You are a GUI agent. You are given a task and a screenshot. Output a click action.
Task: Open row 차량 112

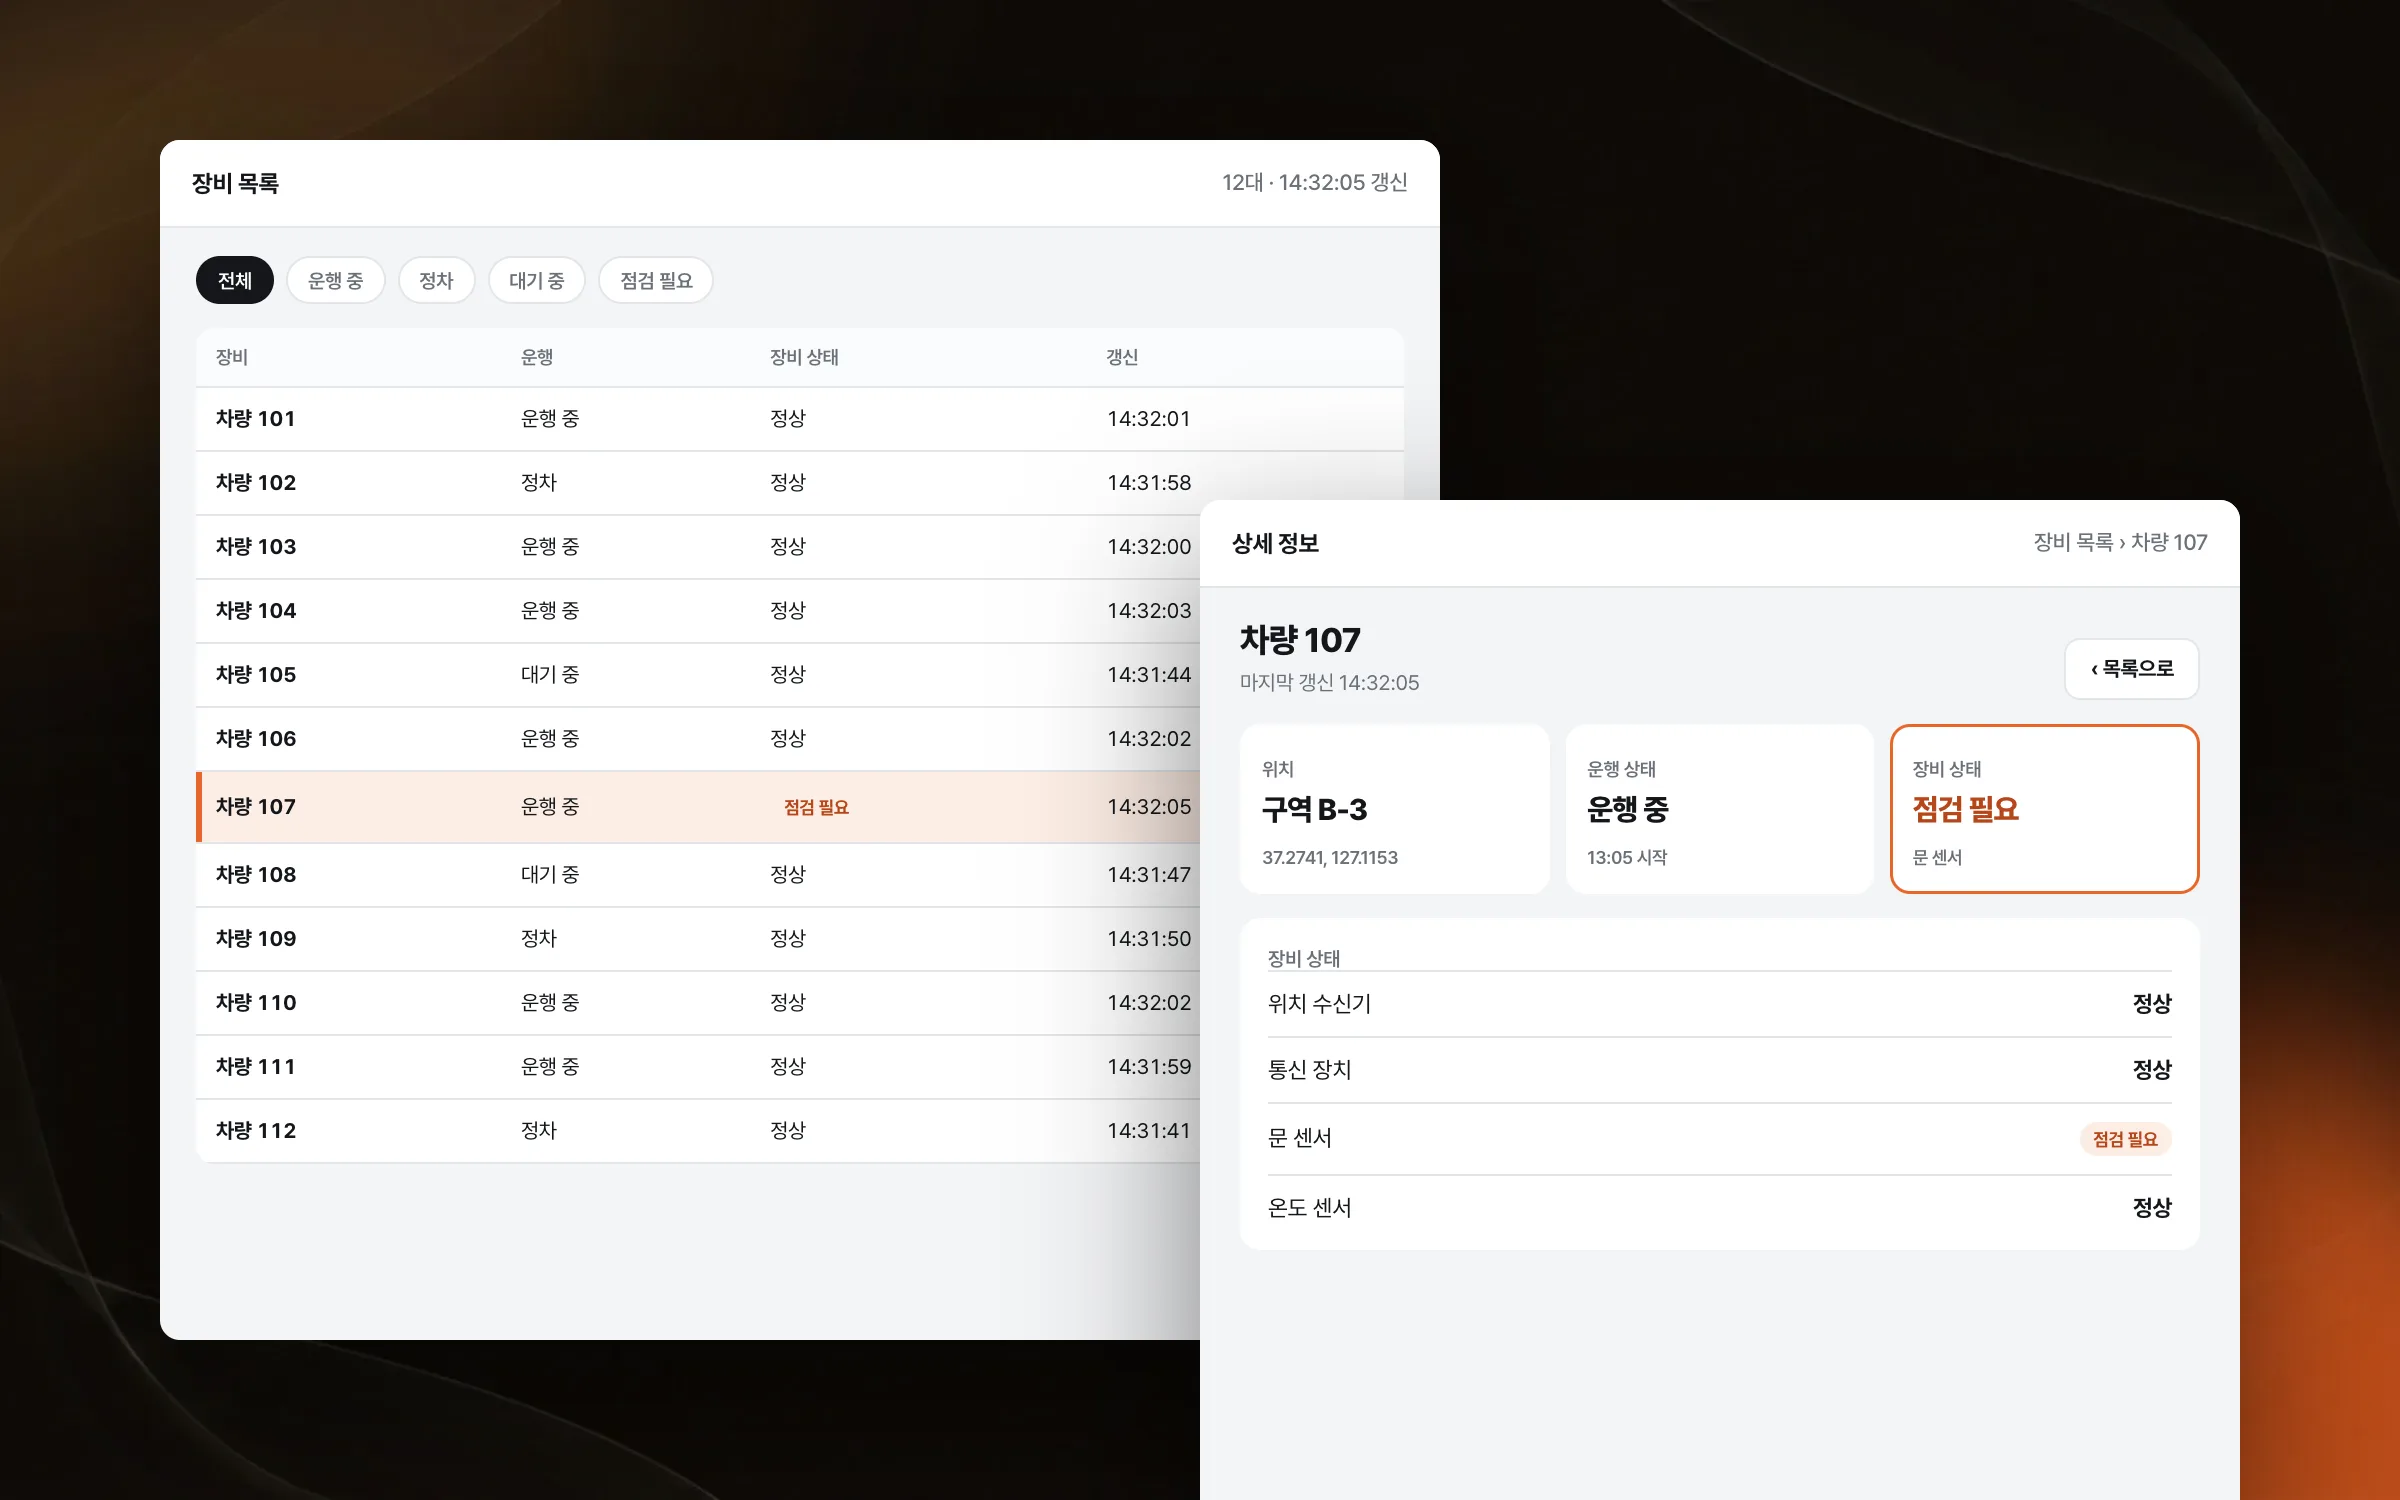(x=698, y=1131)
